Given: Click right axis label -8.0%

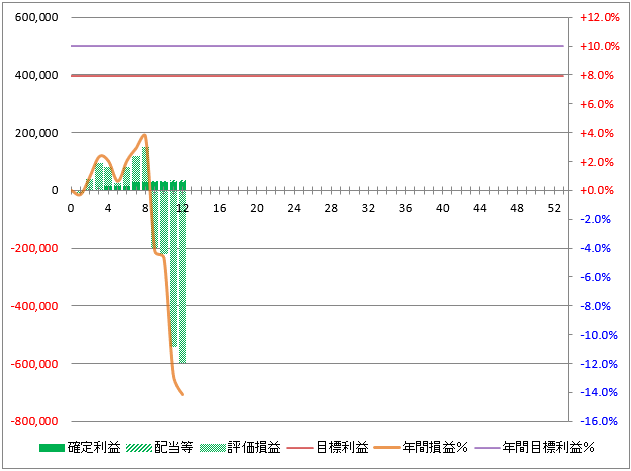Looking at the screenshot, I should point(596,306).
